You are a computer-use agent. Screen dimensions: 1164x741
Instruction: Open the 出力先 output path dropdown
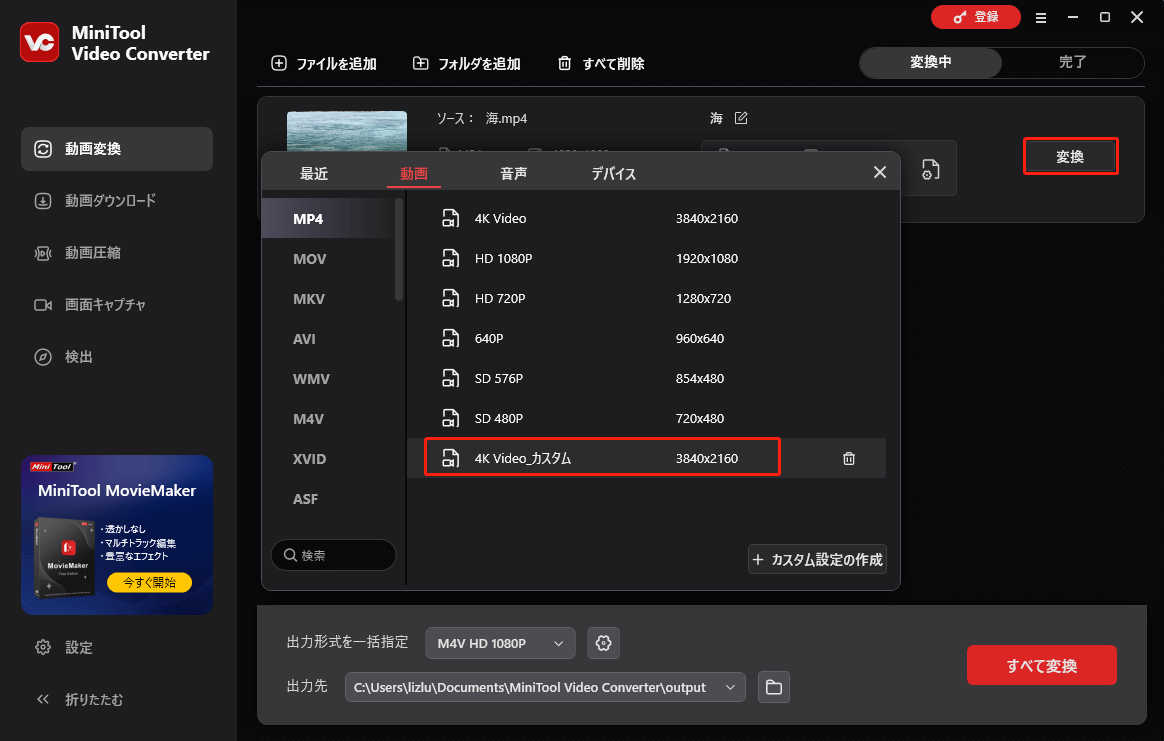click(x=545, y=688)
